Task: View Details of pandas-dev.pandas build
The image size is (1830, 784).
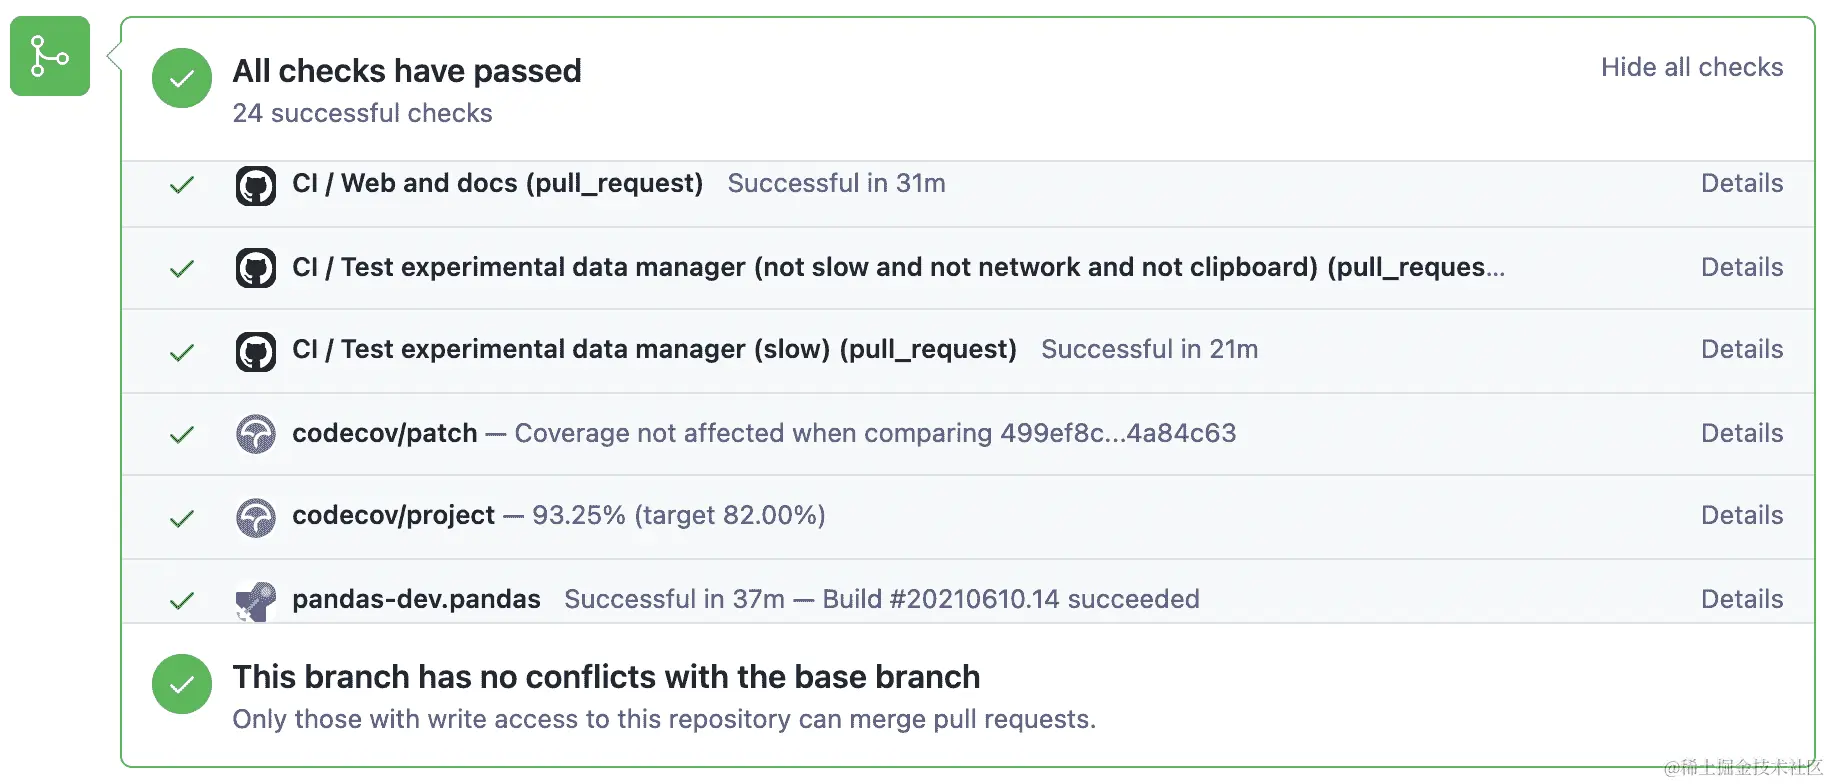Action: point(1742,599)
